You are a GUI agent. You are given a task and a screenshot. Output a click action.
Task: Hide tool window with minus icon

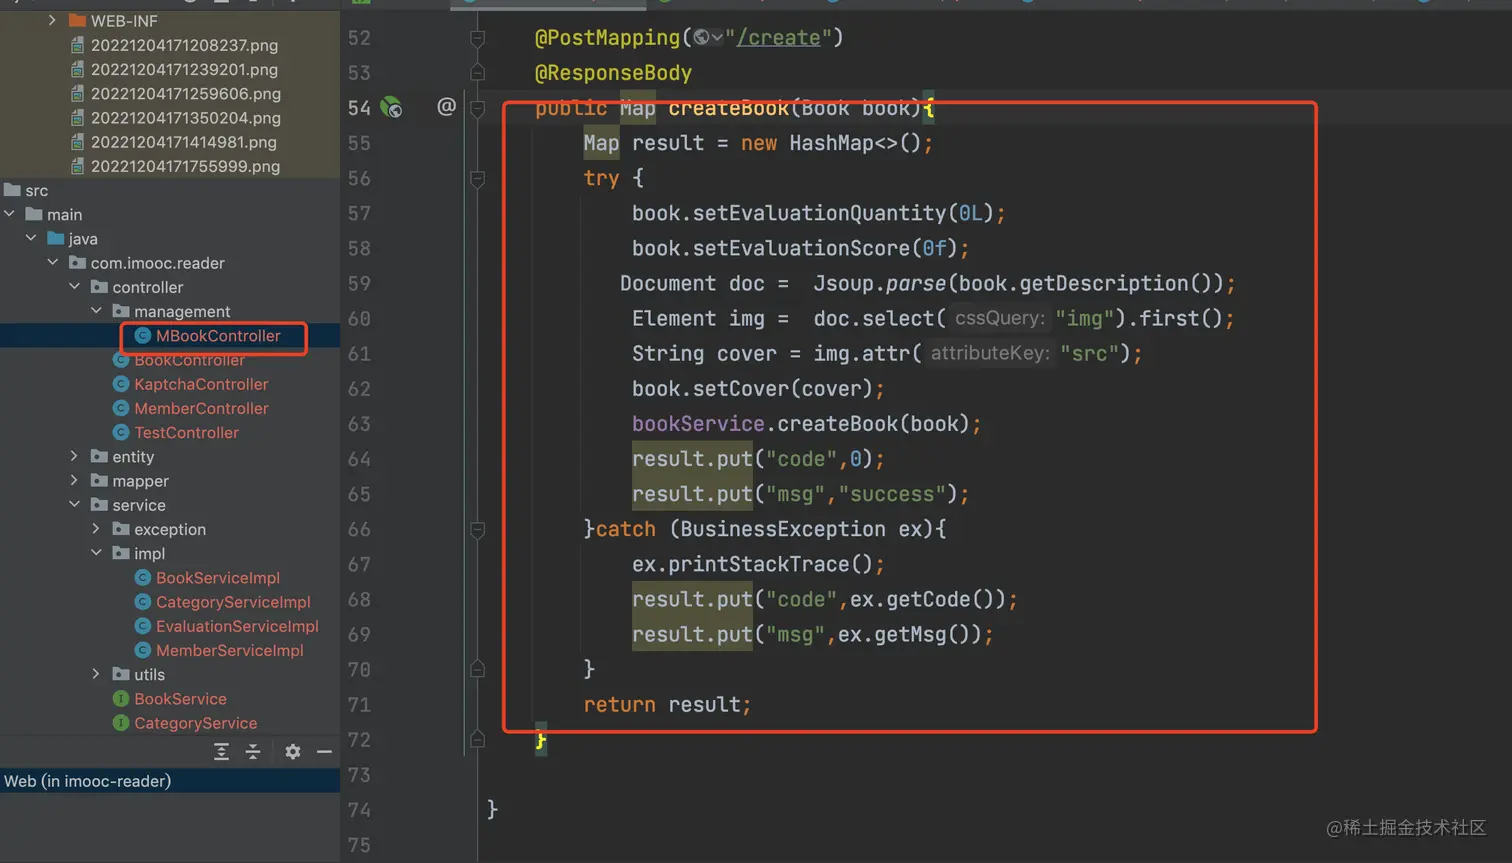pos(324,752)
